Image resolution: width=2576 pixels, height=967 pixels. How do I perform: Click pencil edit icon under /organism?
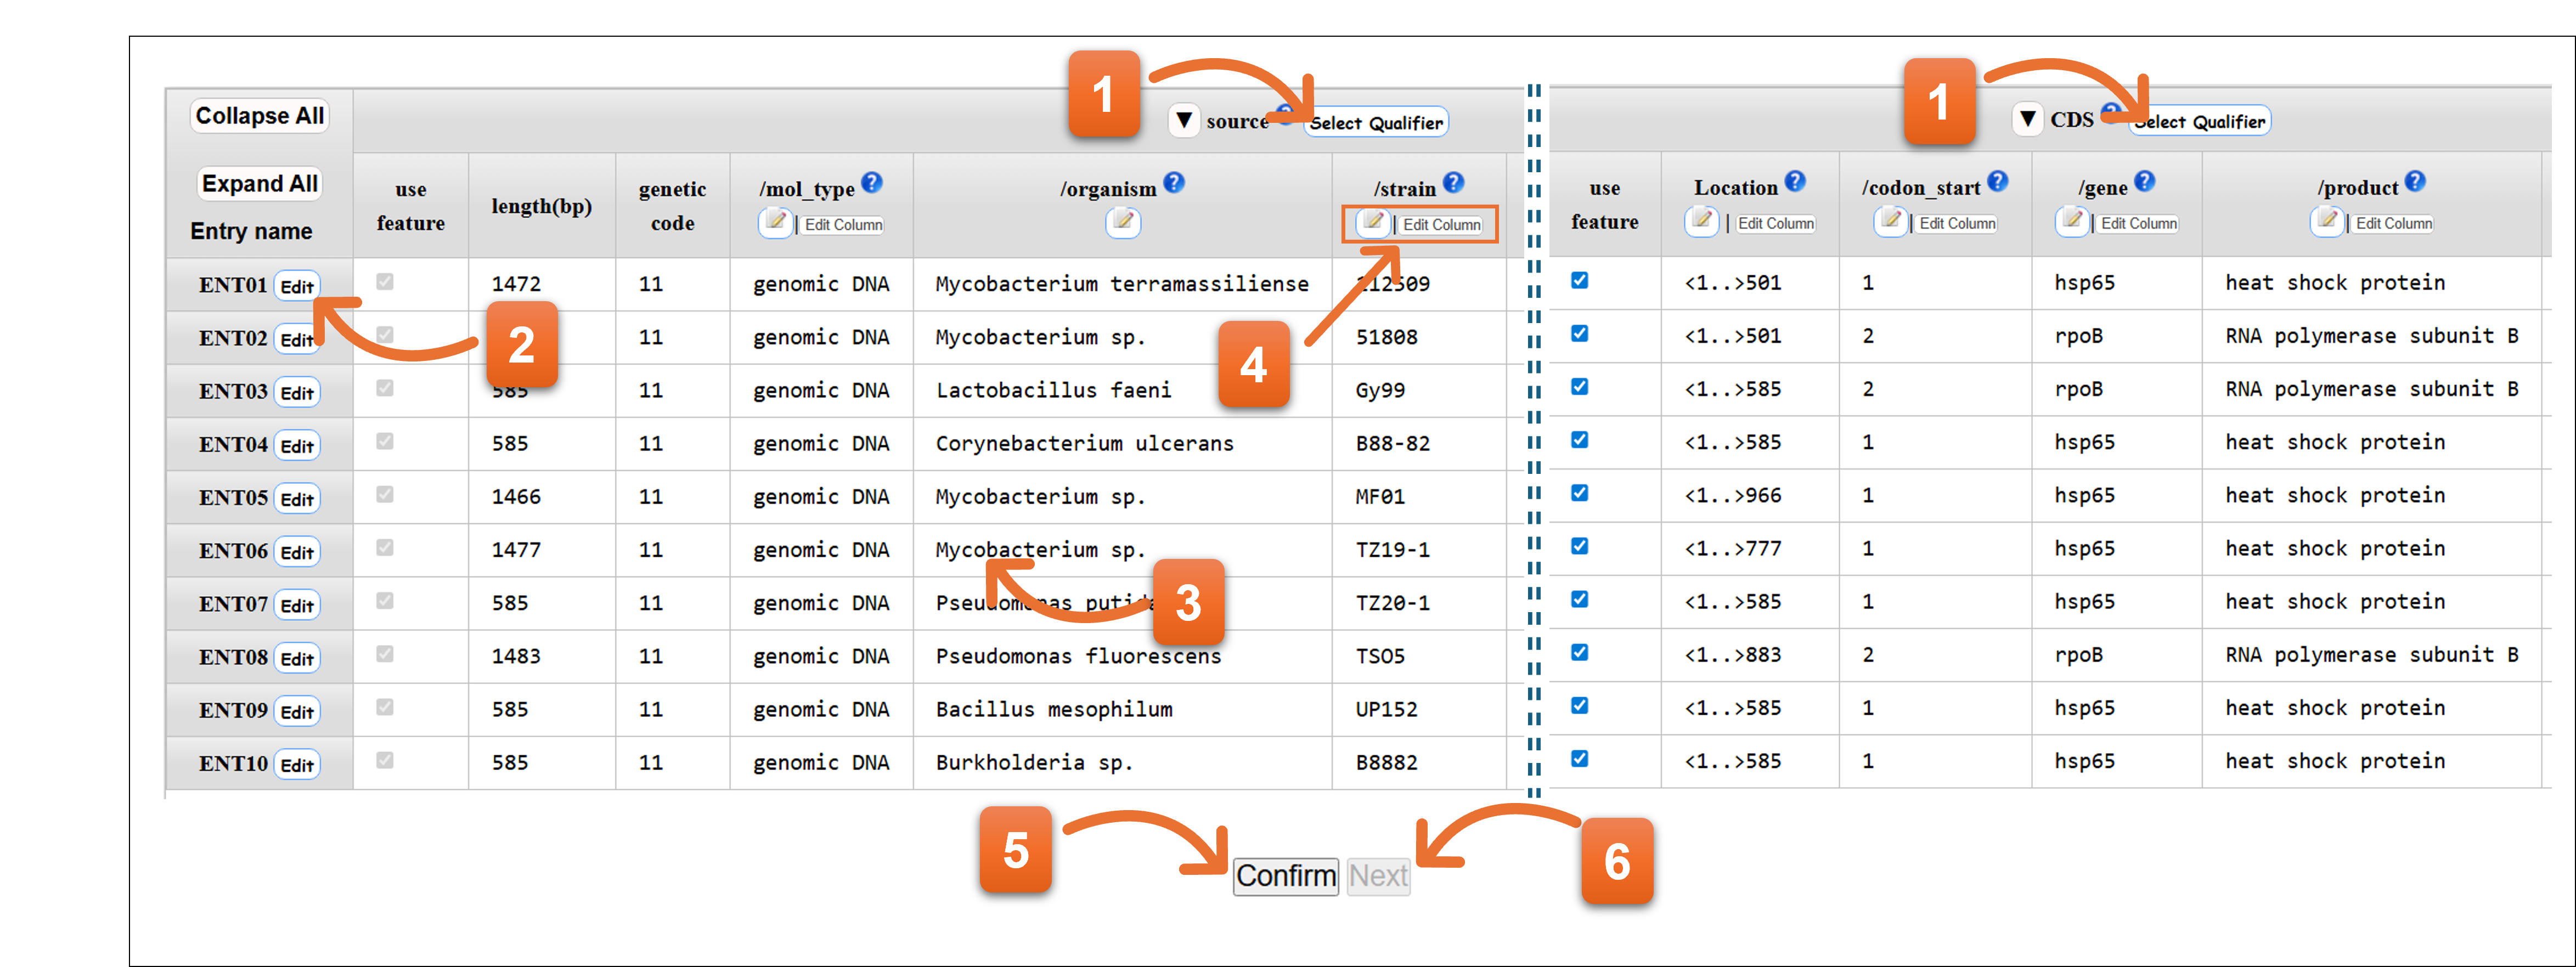(x=1122, y=222)
